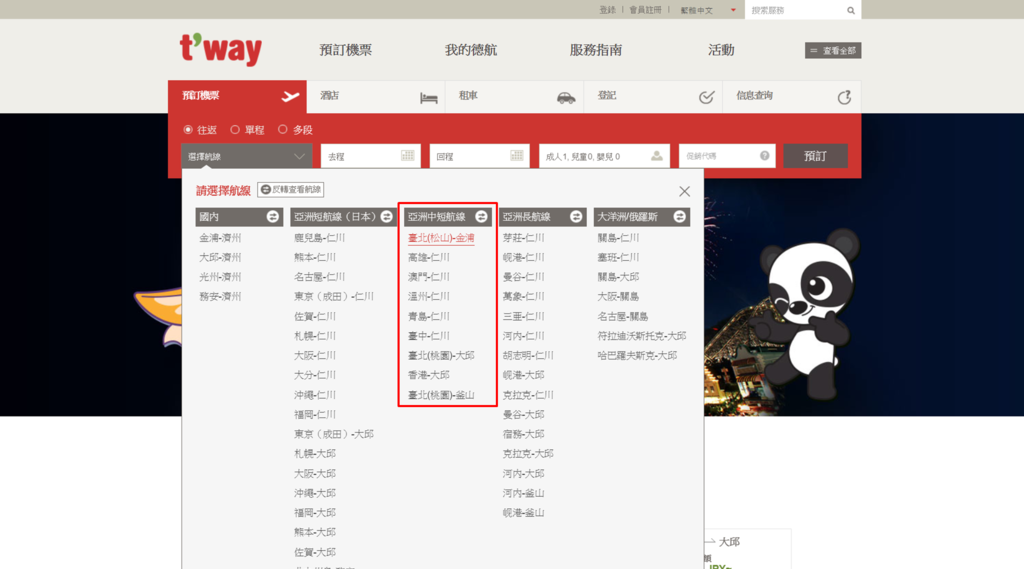Switch to the 登記 check-in tab
The width and height of the screenshot is (1024, 569).
[653, 97]
